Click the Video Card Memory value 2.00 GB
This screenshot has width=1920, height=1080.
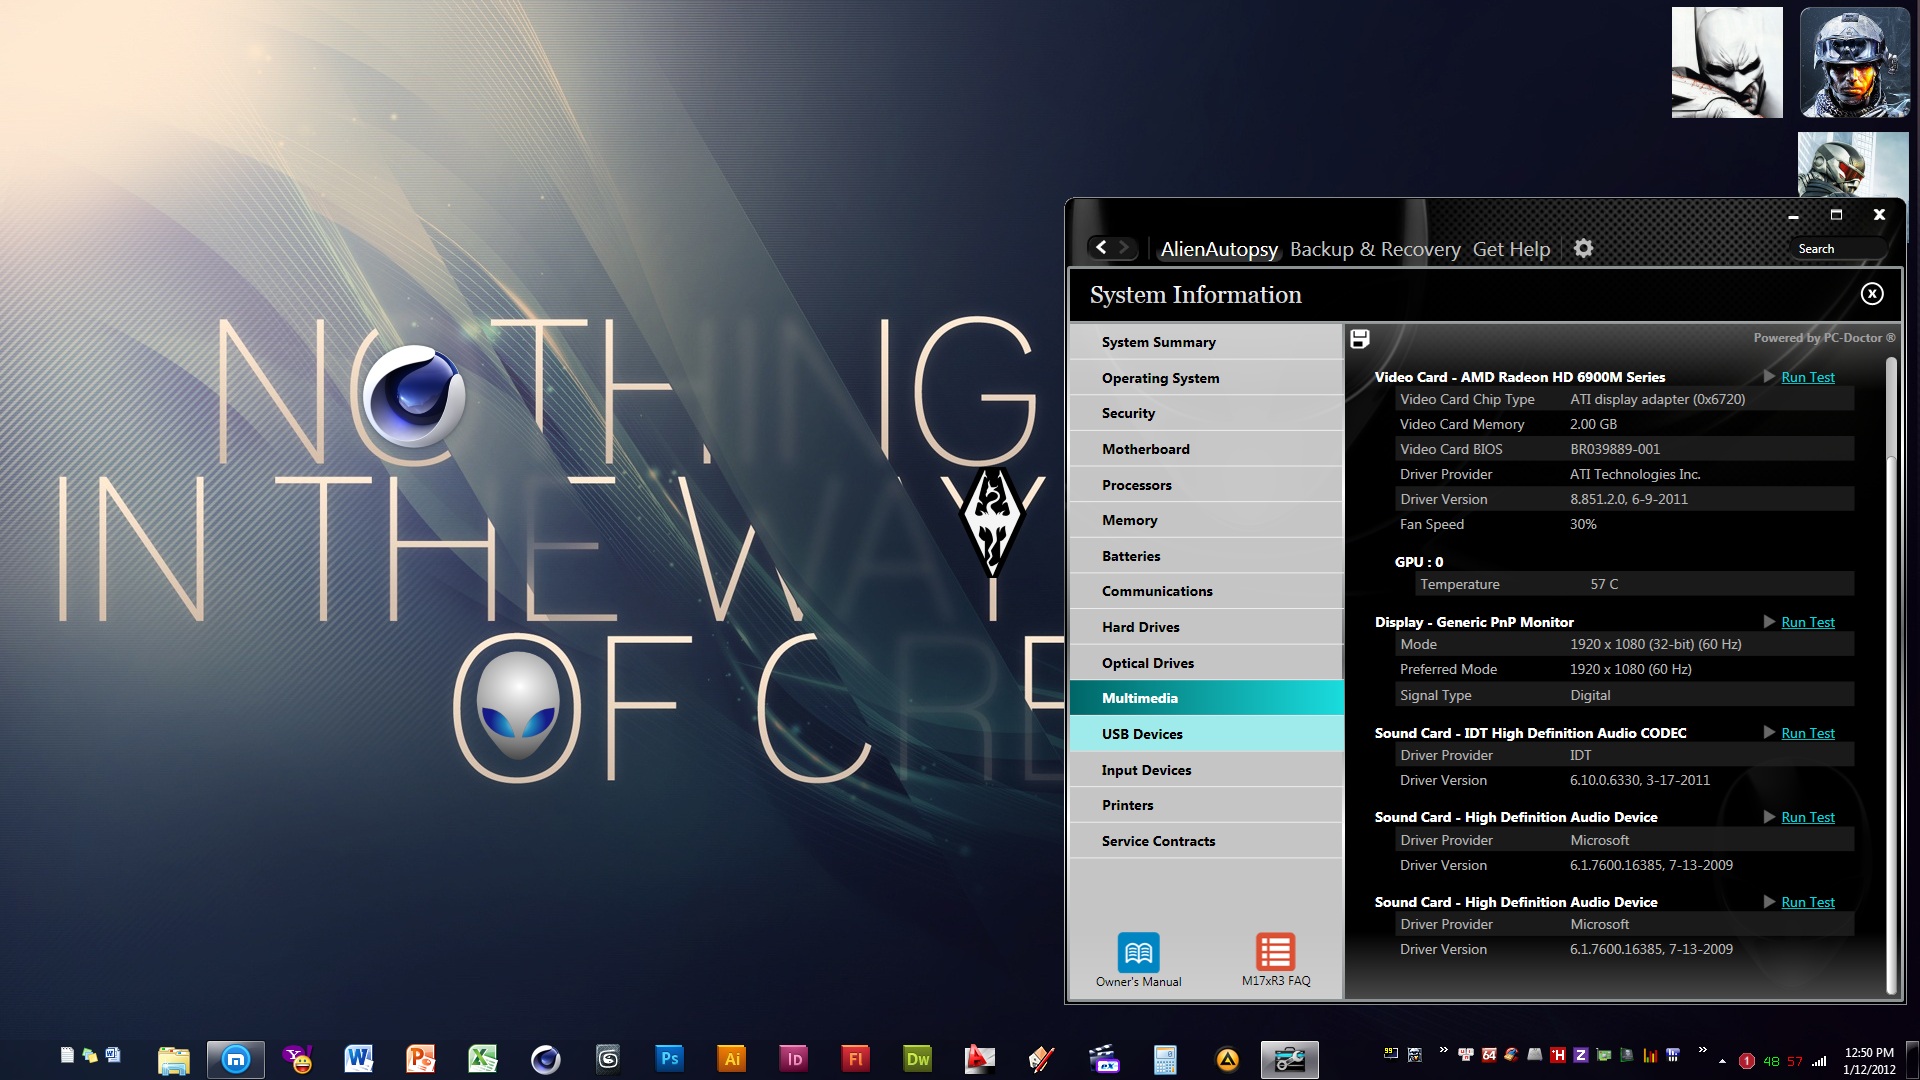click(1593, 424)
